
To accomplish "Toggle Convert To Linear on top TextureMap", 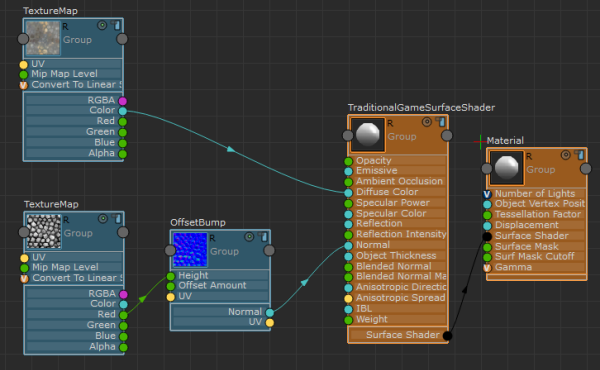I will coord(24,85).
